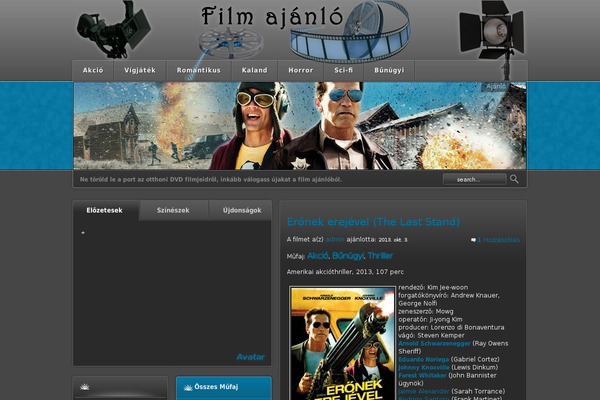Open the Jaimie Alexander actor link
This screenshot has height=400, width=600.
point(424,392)
